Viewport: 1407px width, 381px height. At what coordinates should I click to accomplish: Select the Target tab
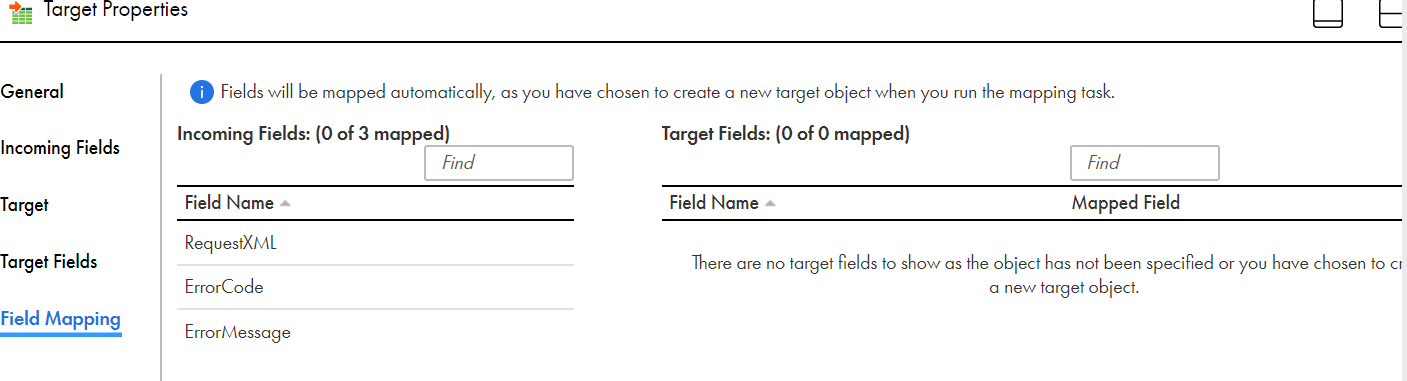point(24,205)
